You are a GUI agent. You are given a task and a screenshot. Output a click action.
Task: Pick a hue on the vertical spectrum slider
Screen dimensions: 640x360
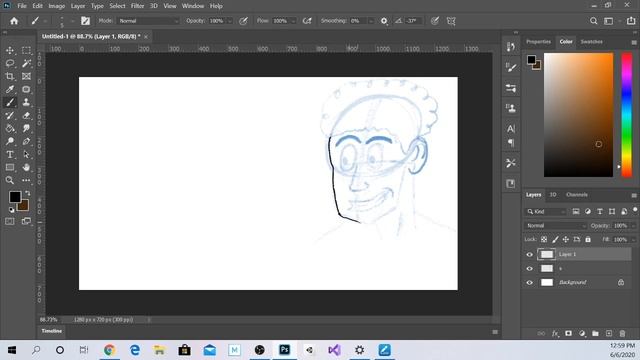coord(627,115)
